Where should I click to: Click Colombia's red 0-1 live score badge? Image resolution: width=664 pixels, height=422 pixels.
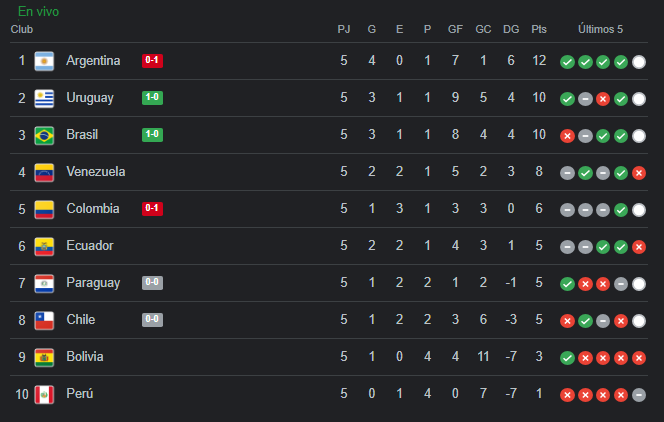(x=152, y=209)
